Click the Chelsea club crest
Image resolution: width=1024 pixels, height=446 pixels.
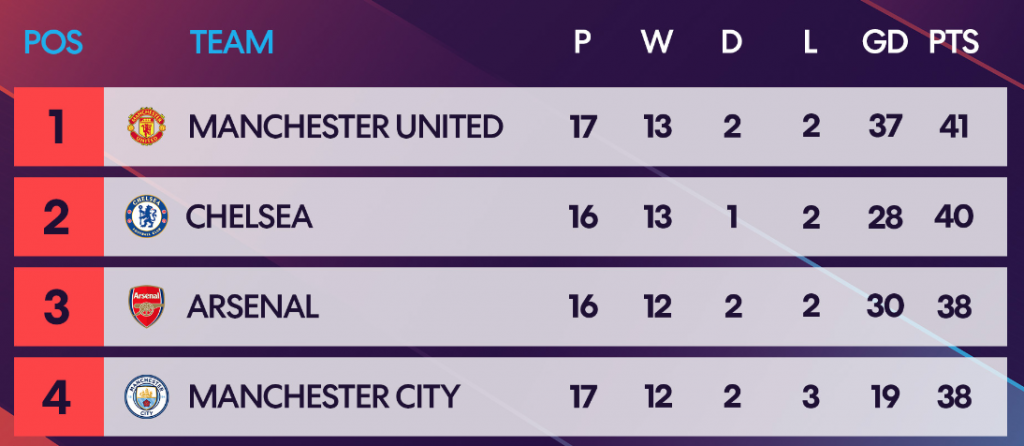click(x=147, y=217)
